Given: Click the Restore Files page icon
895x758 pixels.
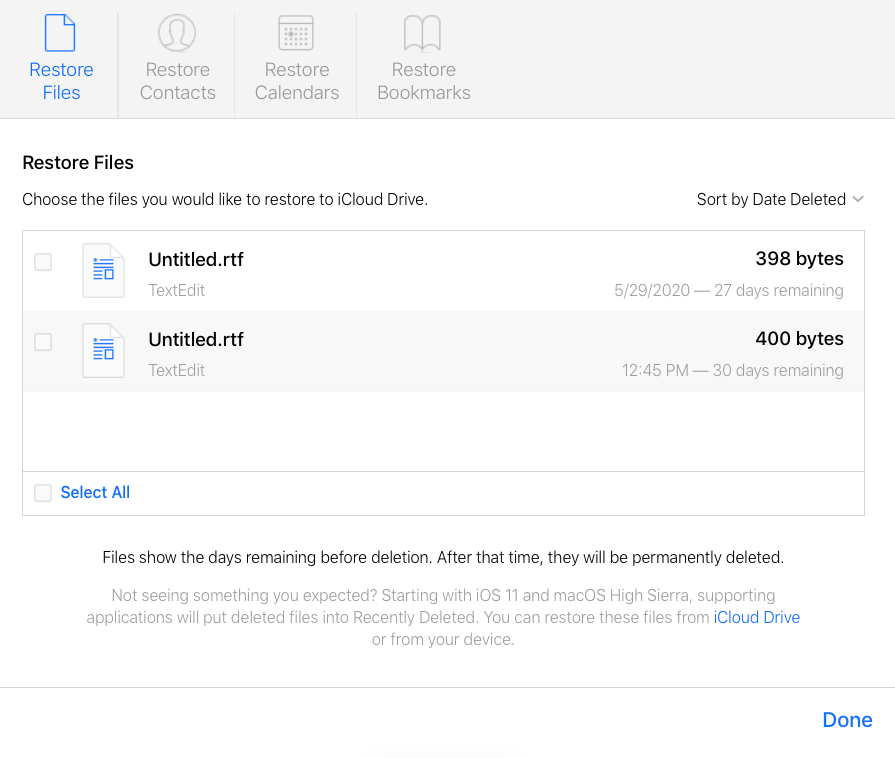Looking at the screenshot, I should 61,33.
